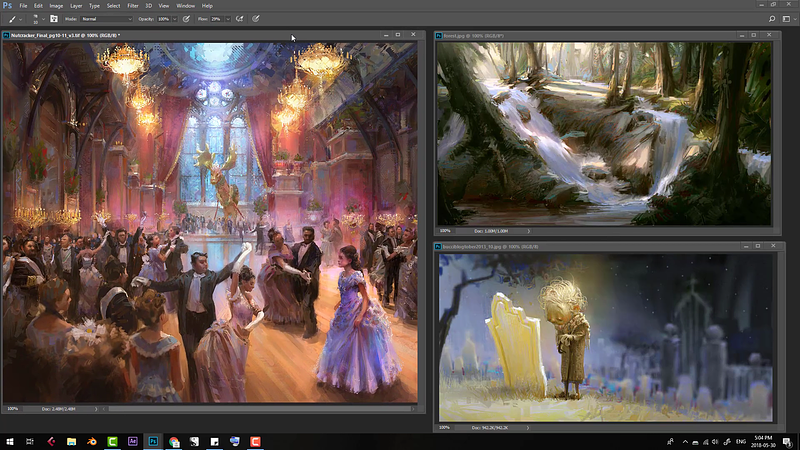The width and height of the screenshot is (800, 450).
Task: Expand the Flow value dropdown arrow
Action: pos(227,18)
